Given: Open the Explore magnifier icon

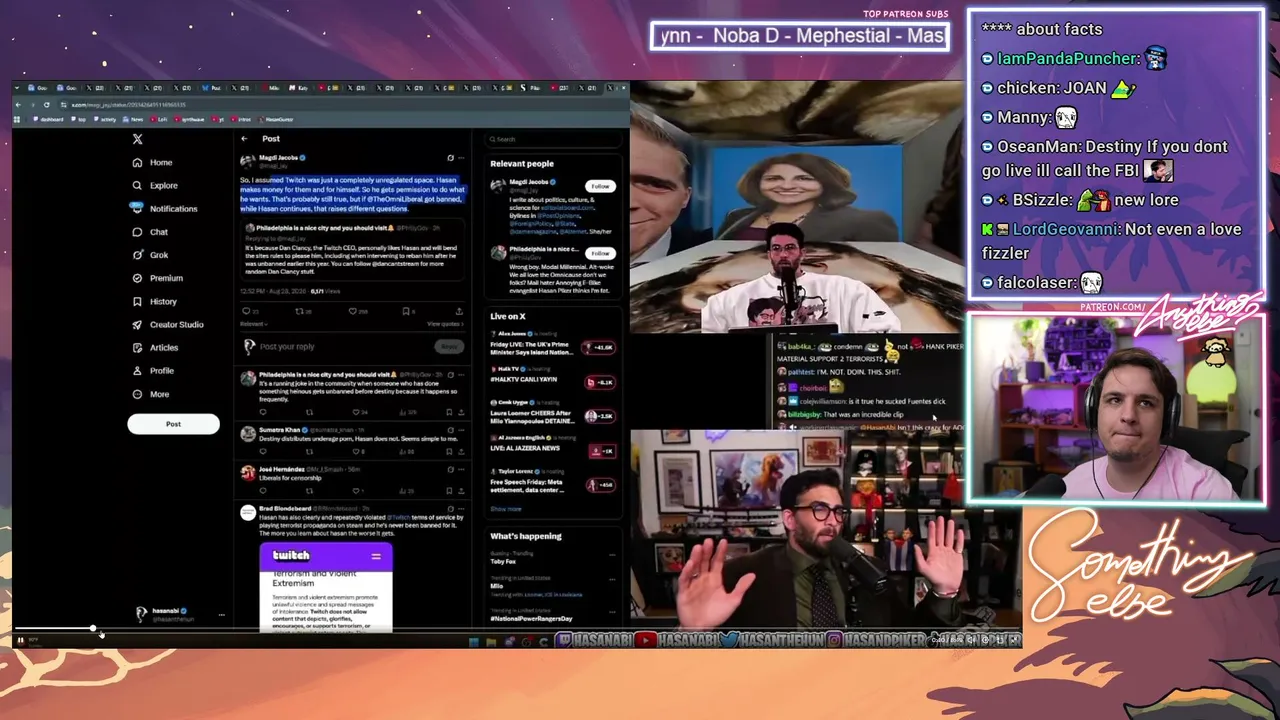Looking at the screenshot, I should pos(137,185).
